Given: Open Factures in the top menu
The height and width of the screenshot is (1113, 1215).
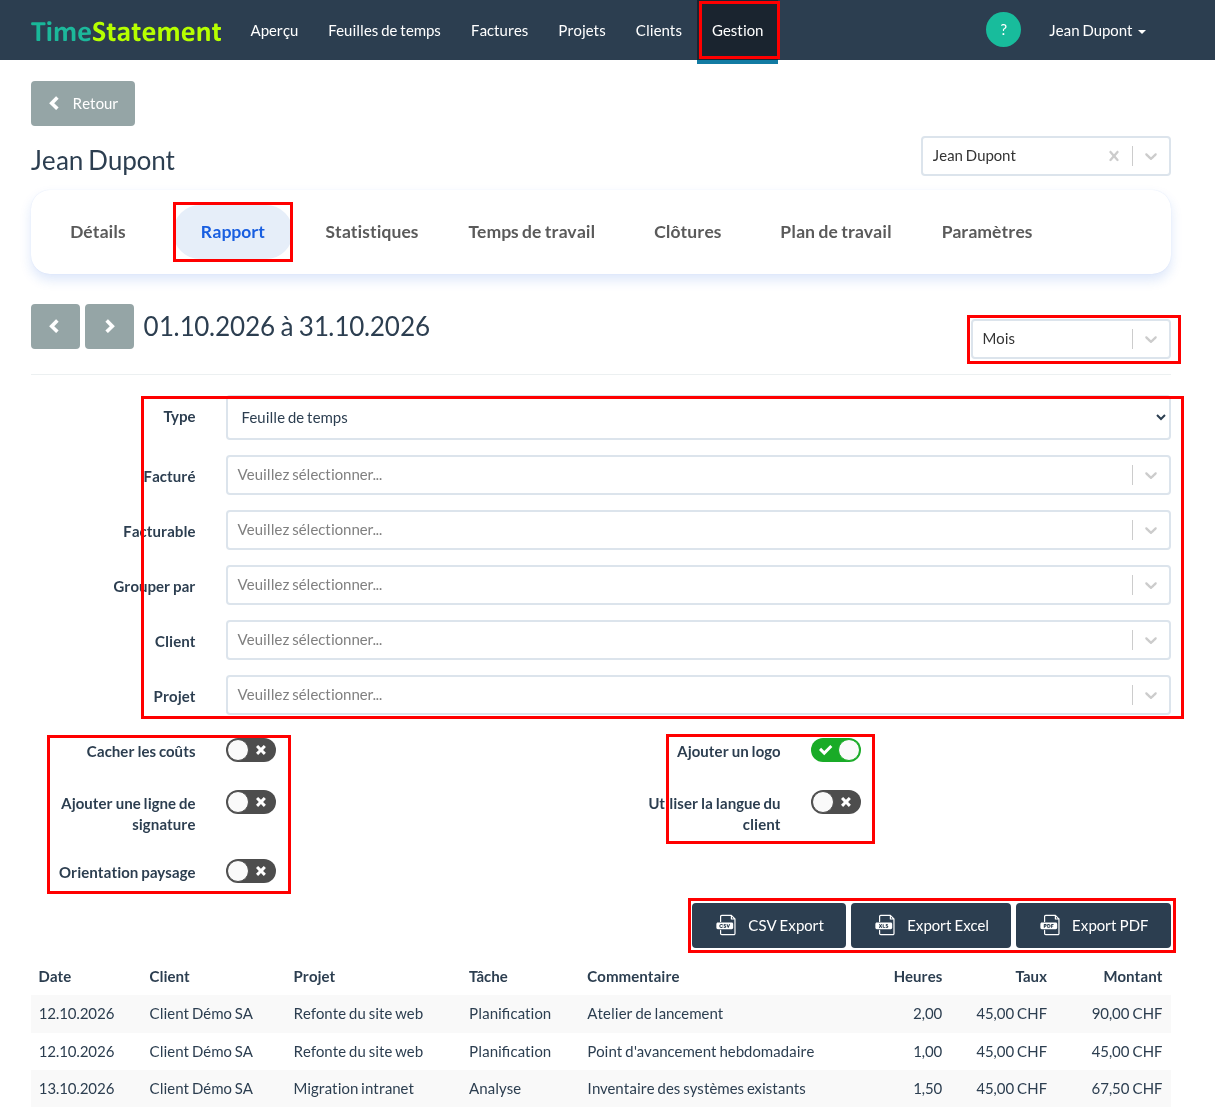Looking at the screenshot, I should tap(499, 31).
